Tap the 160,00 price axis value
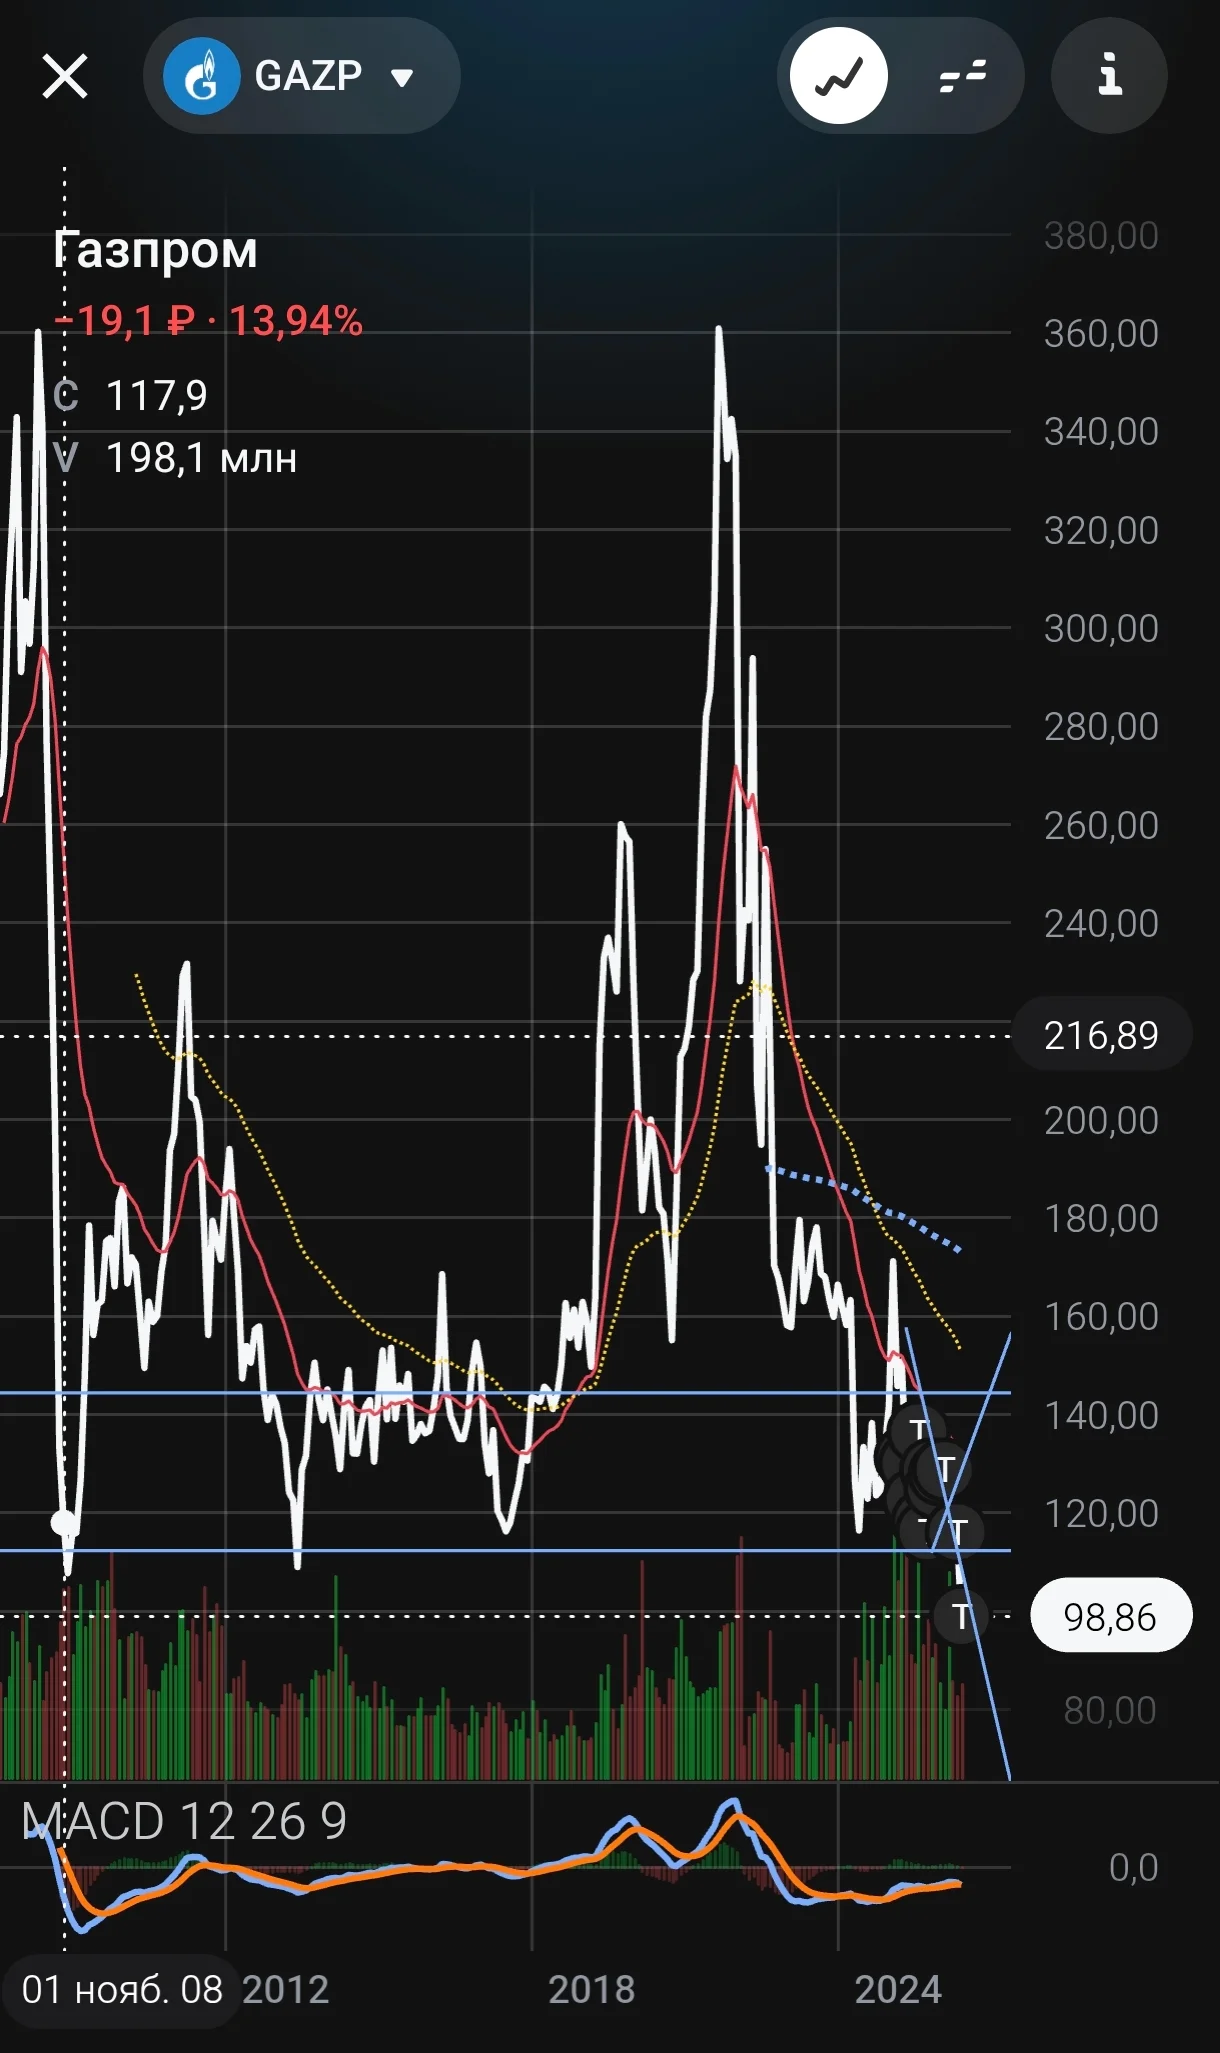 coord(1101,1316)
